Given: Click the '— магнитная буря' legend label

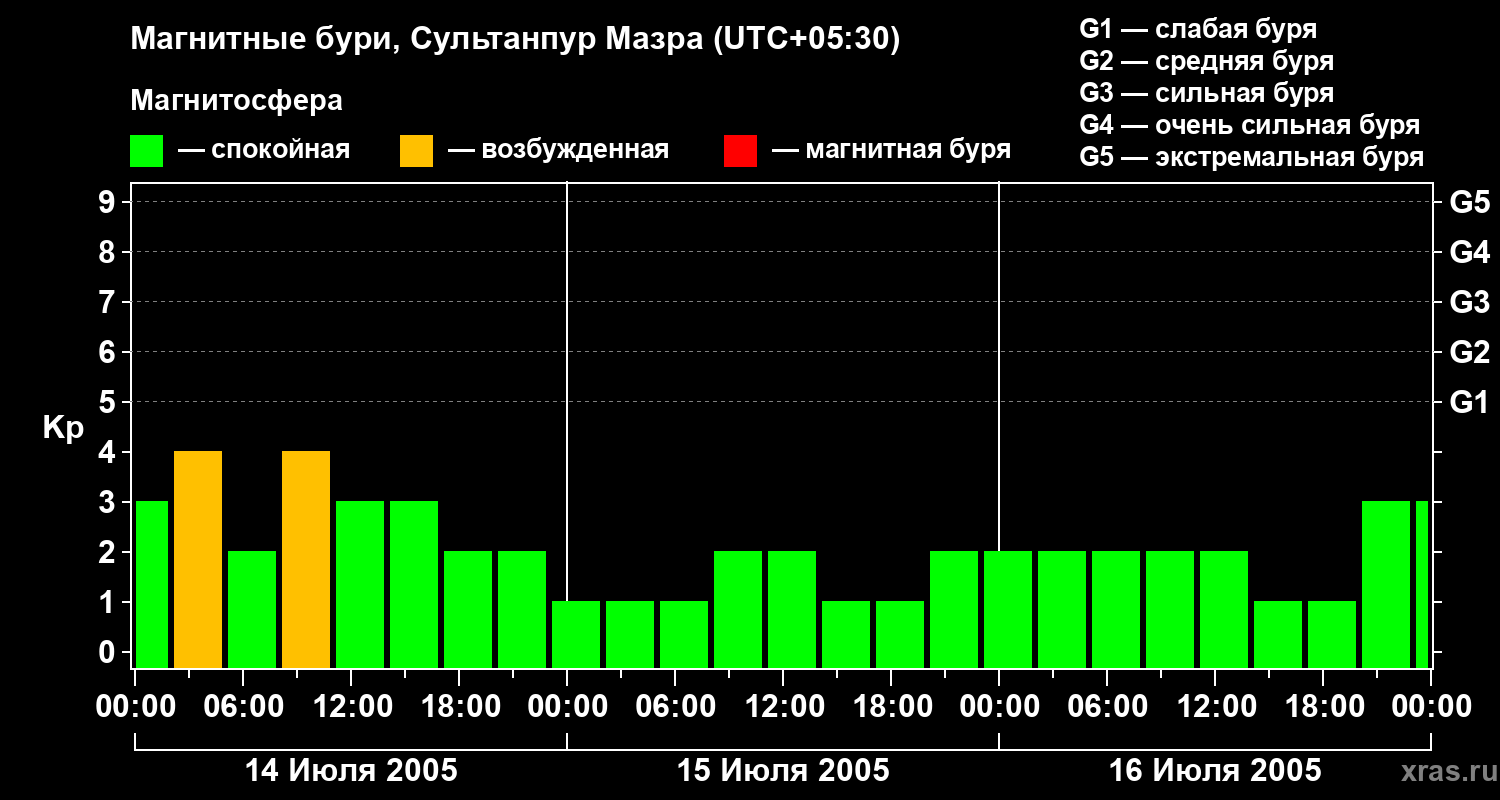Looking at the screenshot, I should coord(892,151).
